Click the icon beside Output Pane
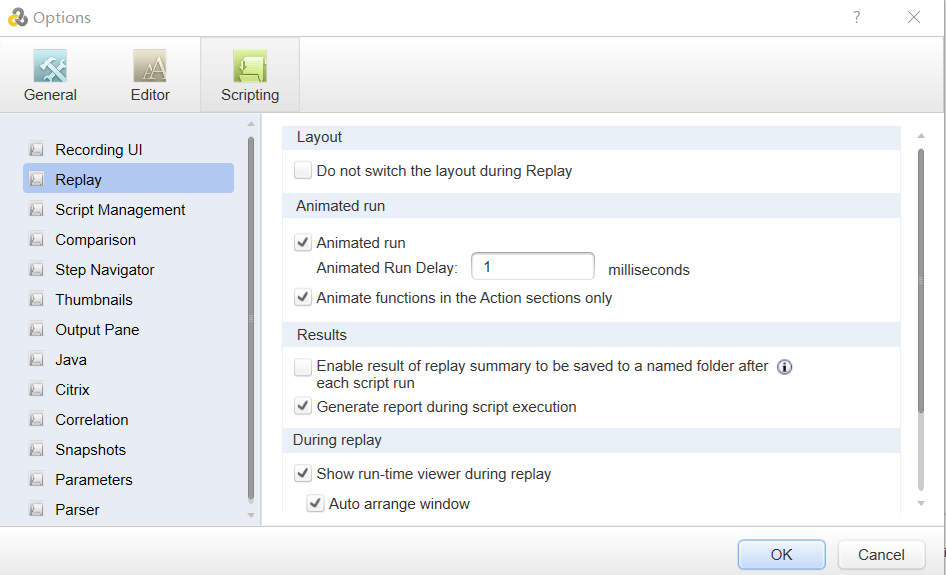The height and width of the screenshot is (575, 946). point(36,329)
